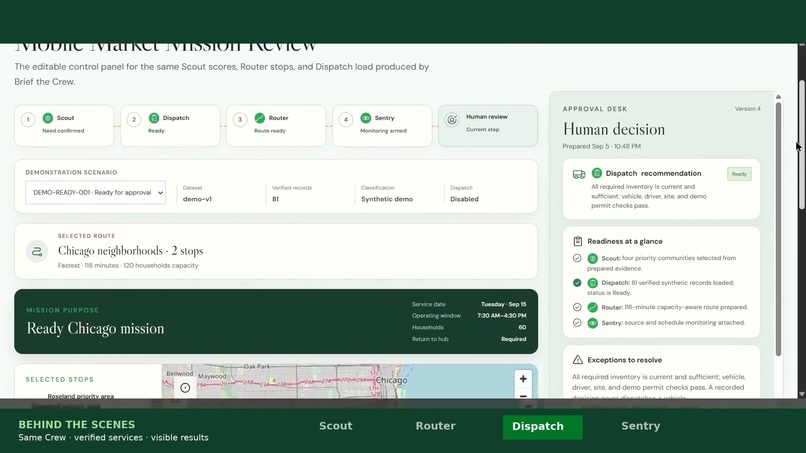Viewport: 806px width, 453px height.
Task: Click the page's vertical scrollbar thumb
Action: 802,144
